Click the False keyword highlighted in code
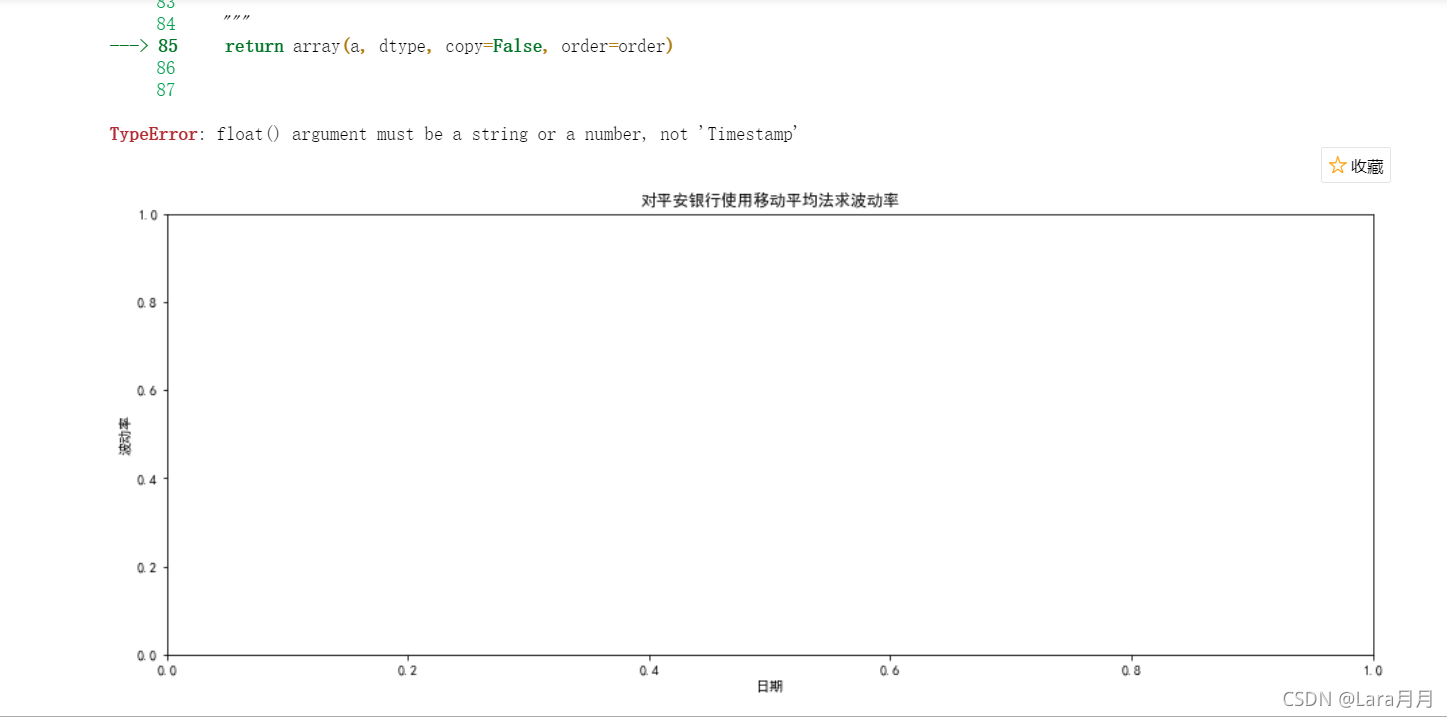Viewport: 1447px width, 717px height. [517, 45]
